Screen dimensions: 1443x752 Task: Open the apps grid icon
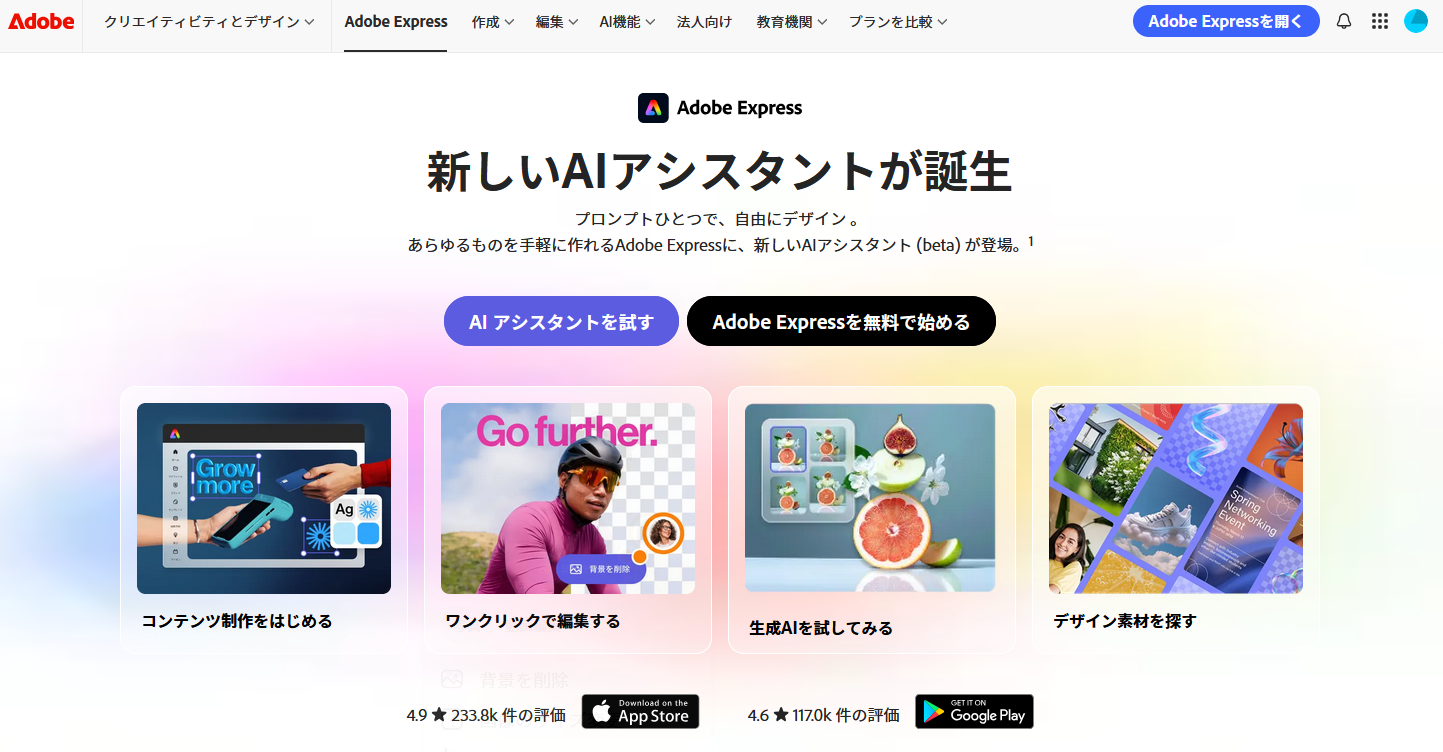pos(1380,21)
